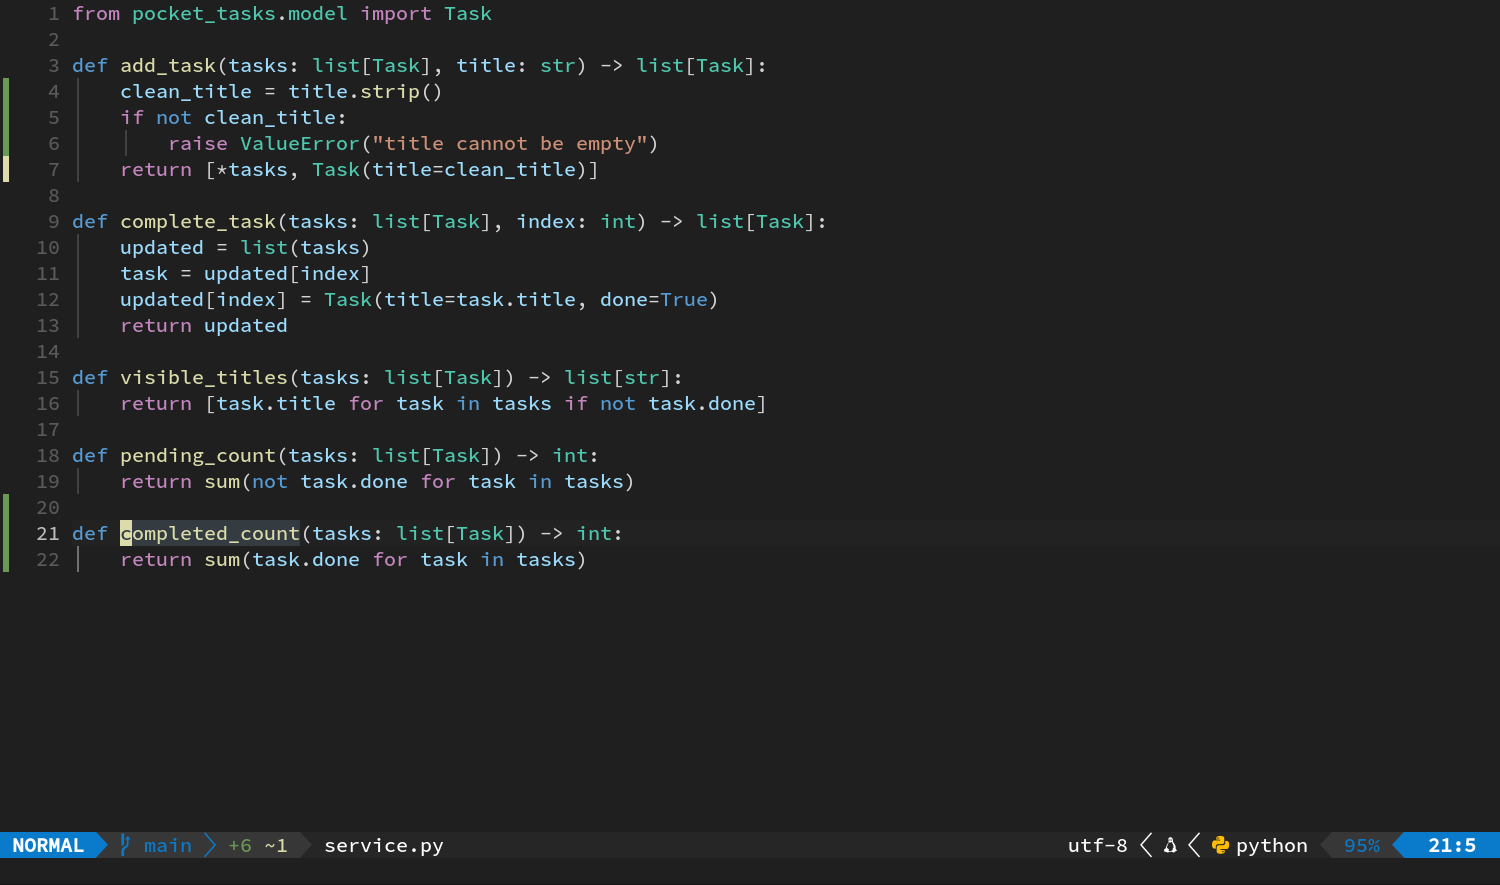Click the visible_titles function name
1500x885 pixels.
(x=204, y=378)
